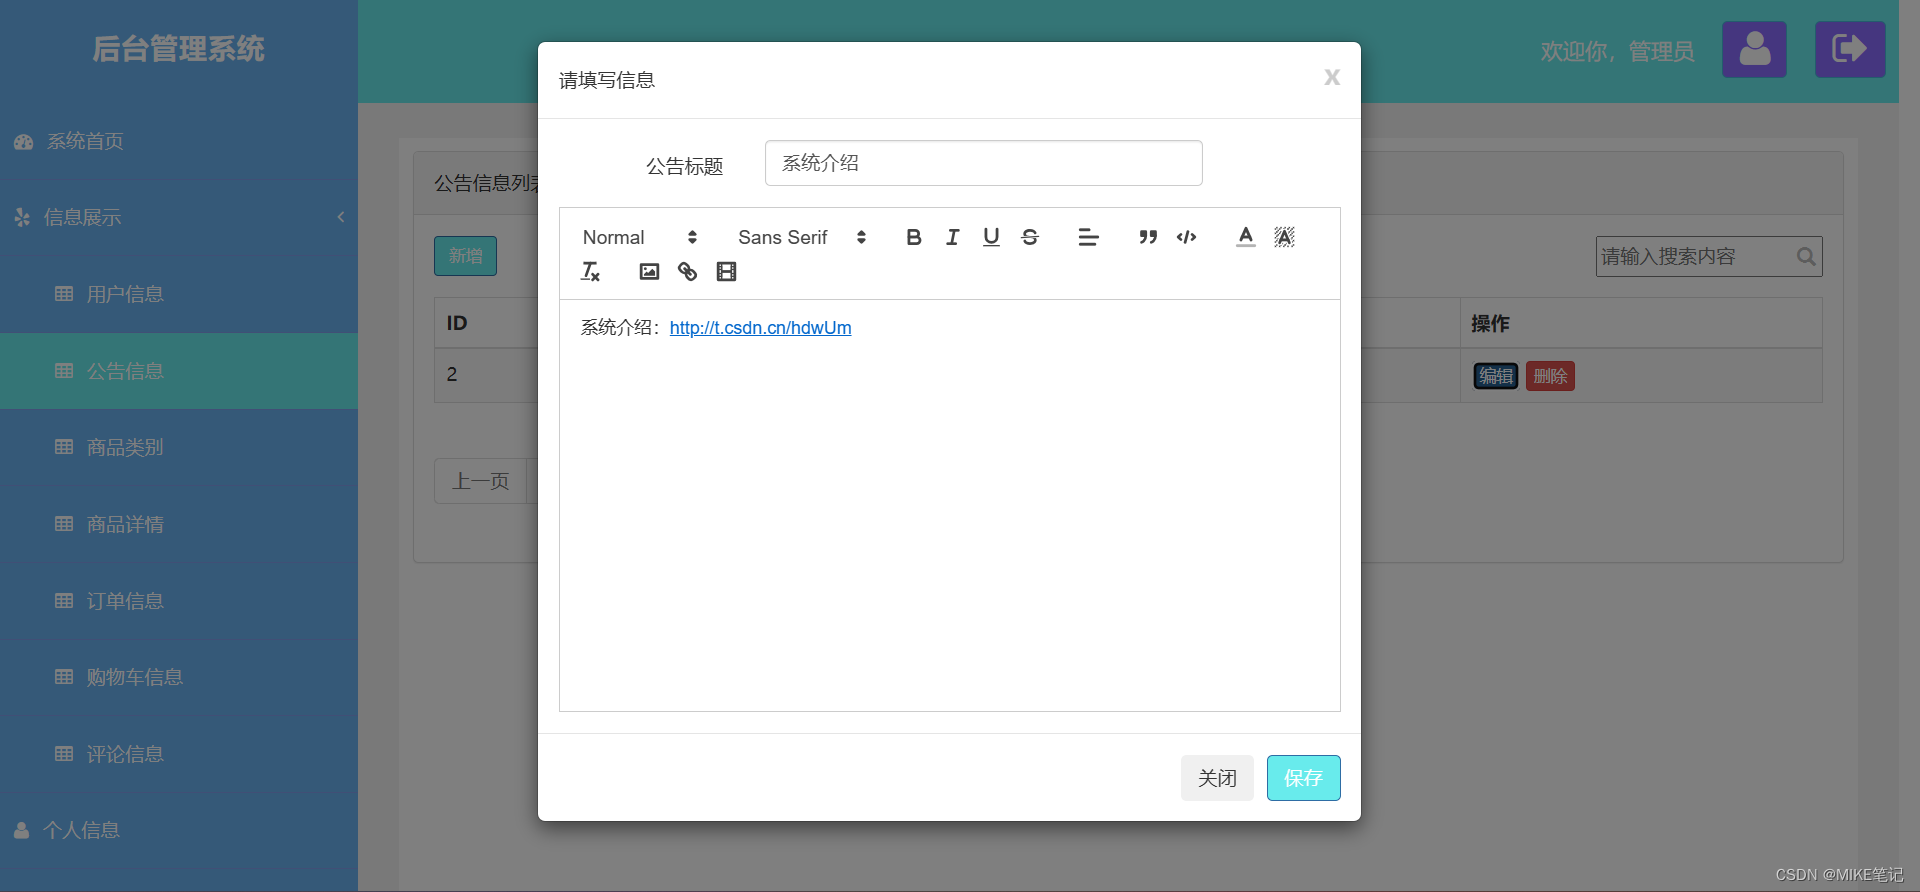Click the person icon beside 个人信息
The height and width of the screenshot is (892, 1920).
(x=22, y=830)
